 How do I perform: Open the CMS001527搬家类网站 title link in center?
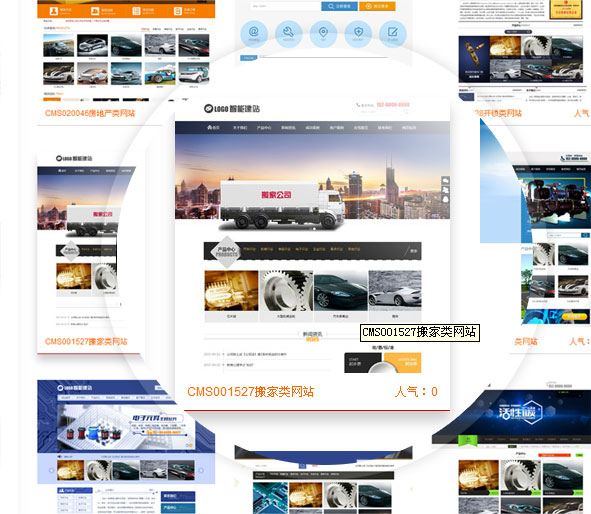(250, 392)
